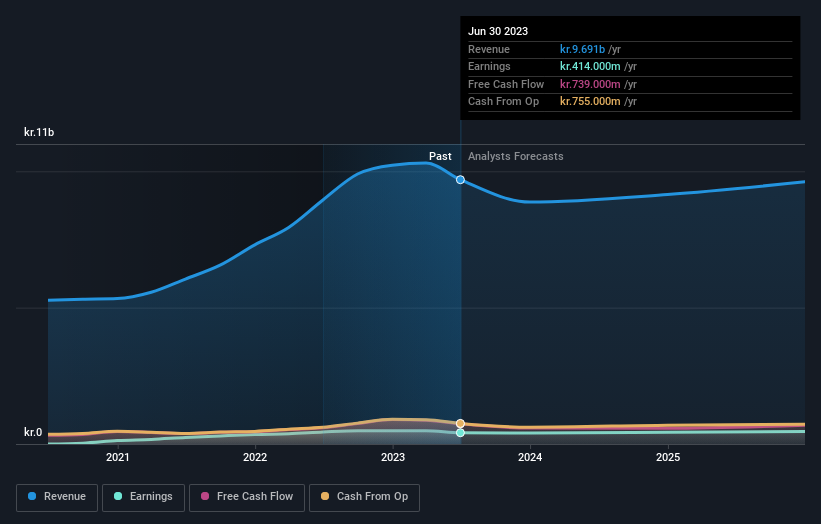Toggle the Revenue legend button
The image size is (821, 524).
(x=57, y=497)
